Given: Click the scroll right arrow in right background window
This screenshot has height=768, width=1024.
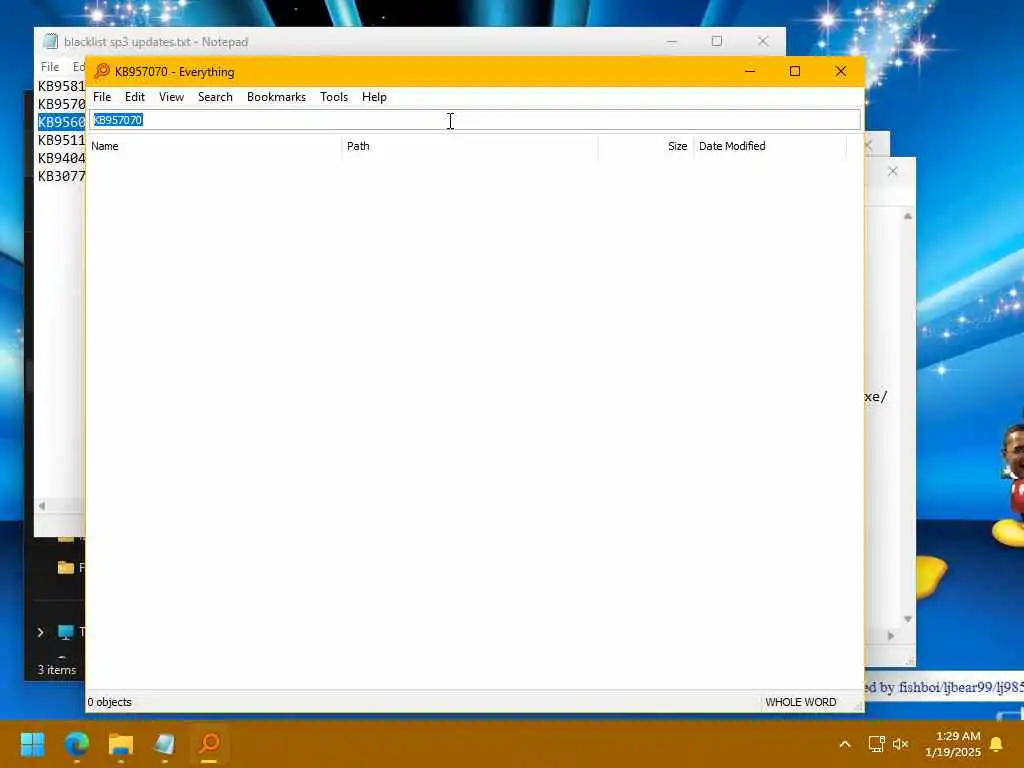Looking at the screenshot, I should tap(891, 635).
